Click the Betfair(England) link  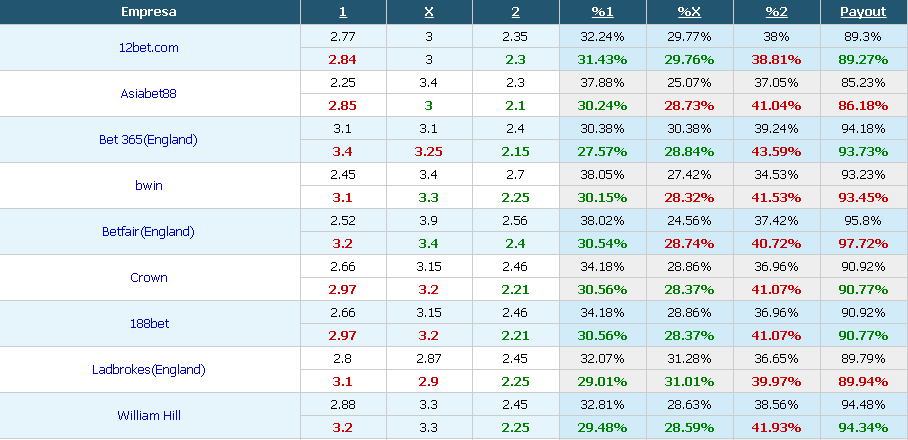click(148, 232)
